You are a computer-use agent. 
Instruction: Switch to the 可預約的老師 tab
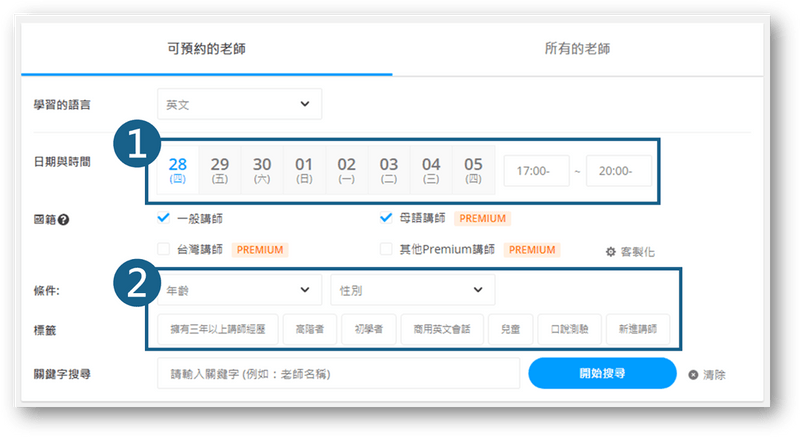point(207,47)
